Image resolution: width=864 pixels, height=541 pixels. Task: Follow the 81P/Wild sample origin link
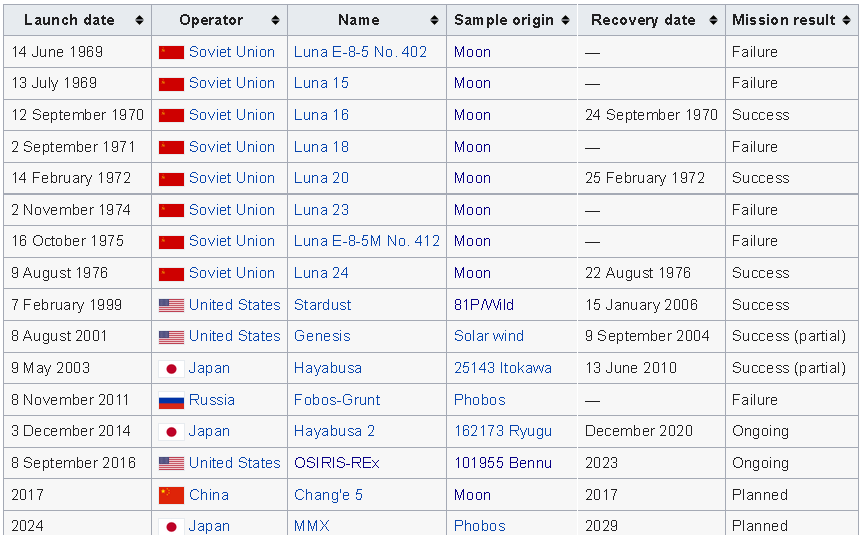(x=484, y=305)
